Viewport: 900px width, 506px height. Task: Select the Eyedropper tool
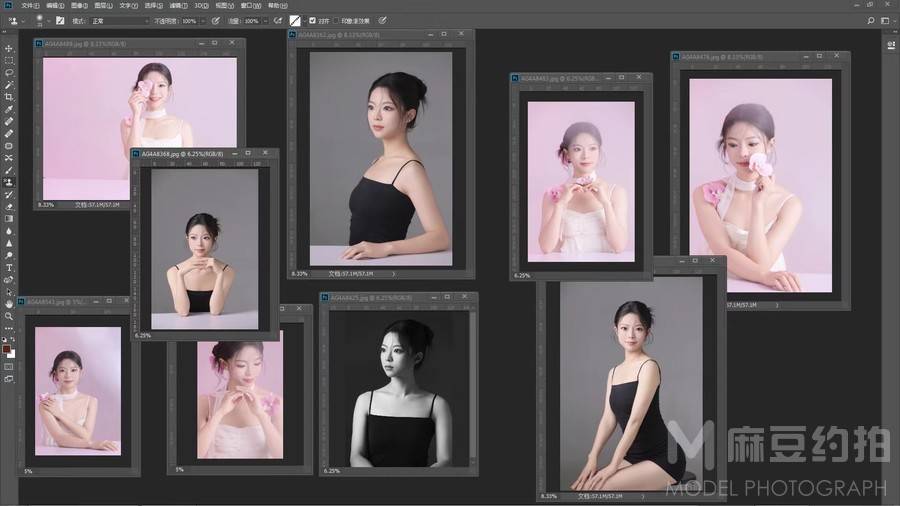click(9, 109)
